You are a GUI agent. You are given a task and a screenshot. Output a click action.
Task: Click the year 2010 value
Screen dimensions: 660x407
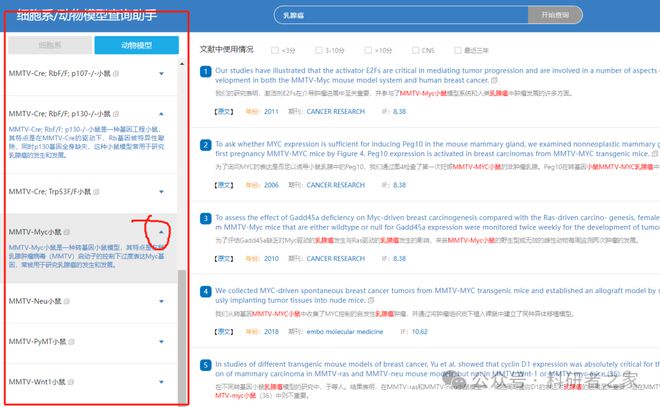pyautogui.click(x=271, y=259)
